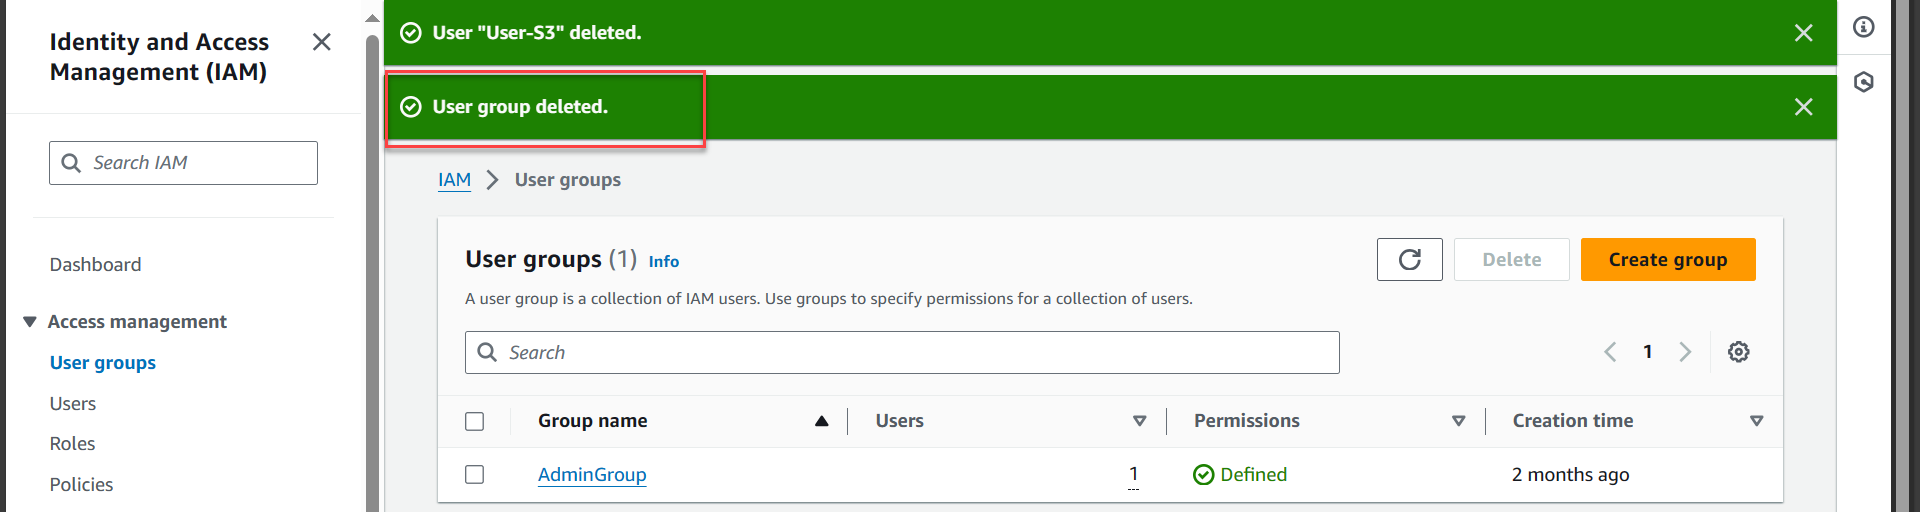Click the search magnifier in Search IAM

[71, 163]
